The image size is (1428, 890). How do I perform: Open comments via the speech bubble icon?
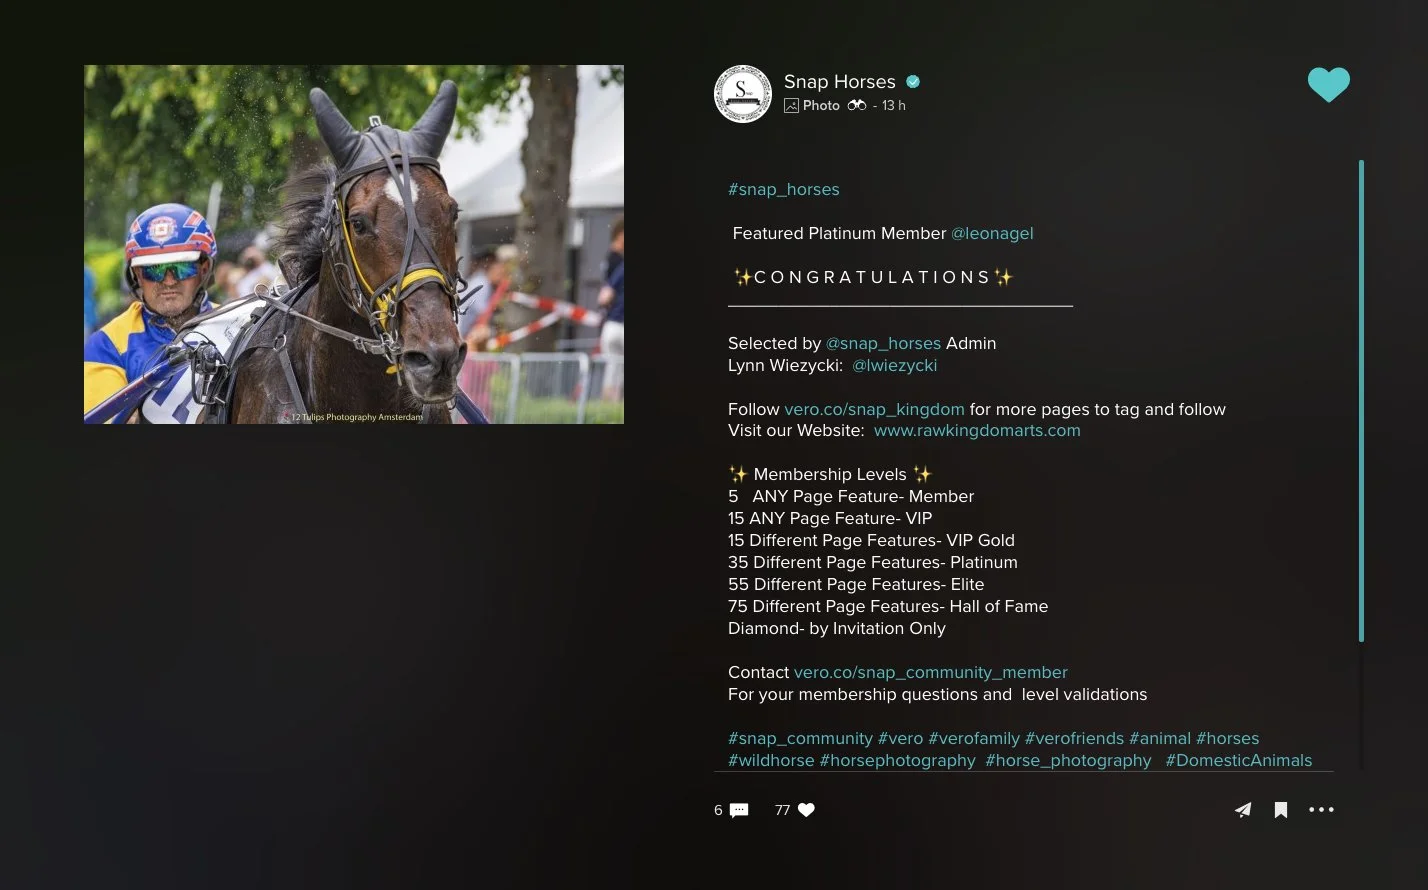click(739, 810)
